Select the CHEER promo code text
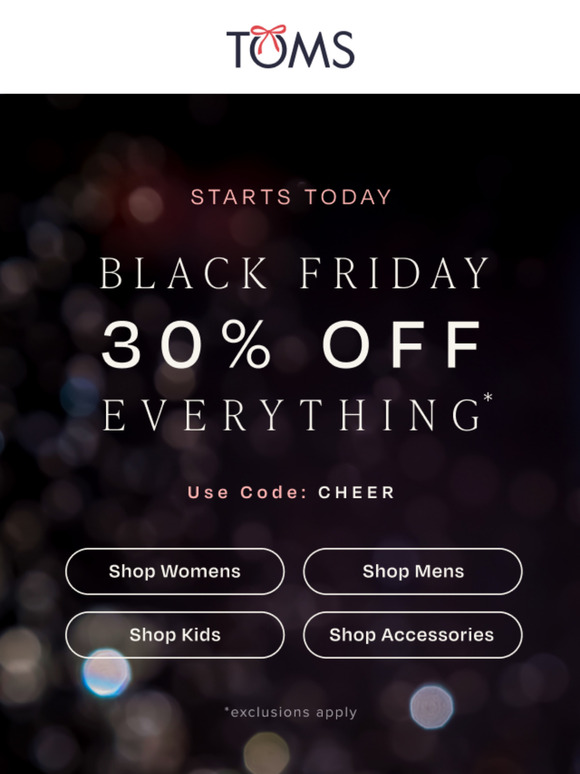580x774 pixels. point(356,492)
